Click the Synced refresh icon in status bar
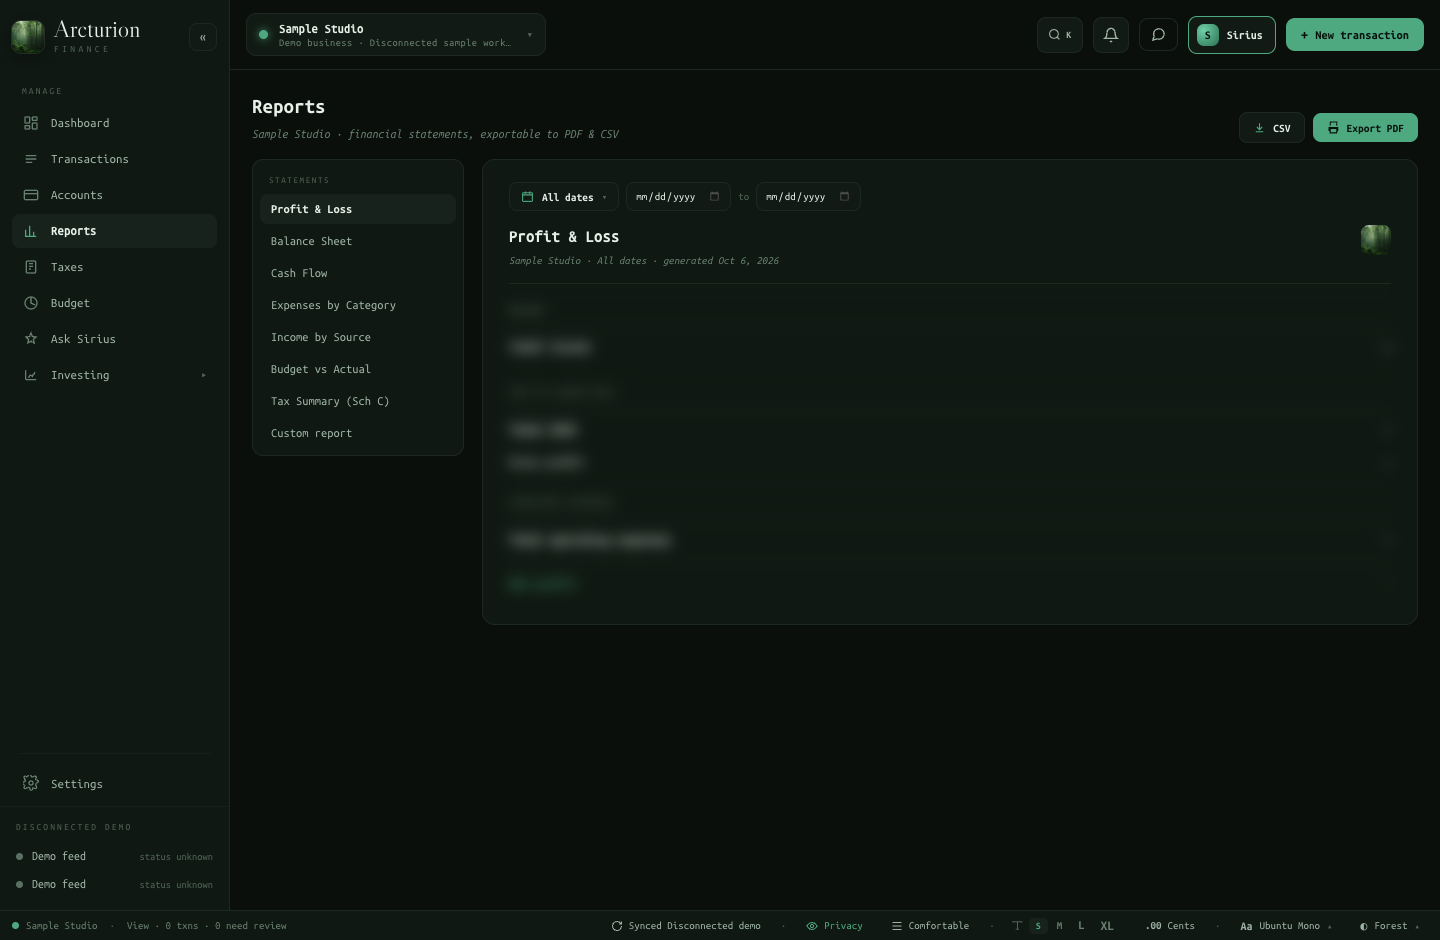1440x940 pixels. point(617,926)
